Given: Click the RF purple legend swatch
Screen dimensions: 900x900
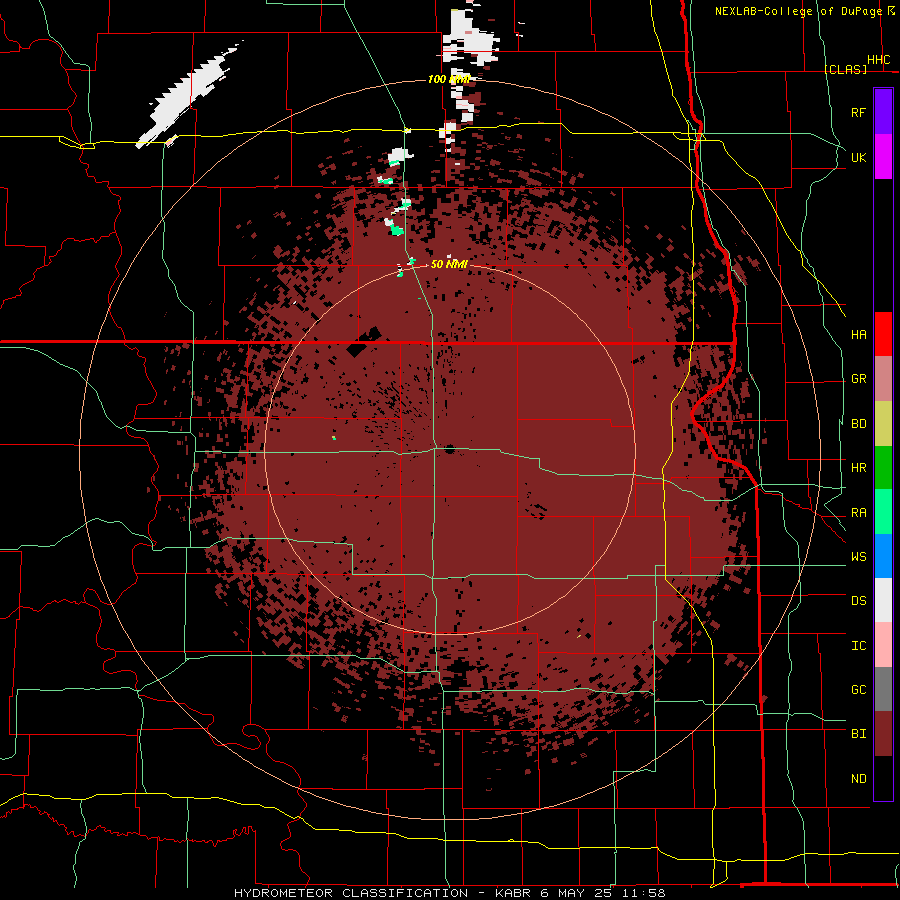Looking at the screenshot, I should [x=883, y=112].
